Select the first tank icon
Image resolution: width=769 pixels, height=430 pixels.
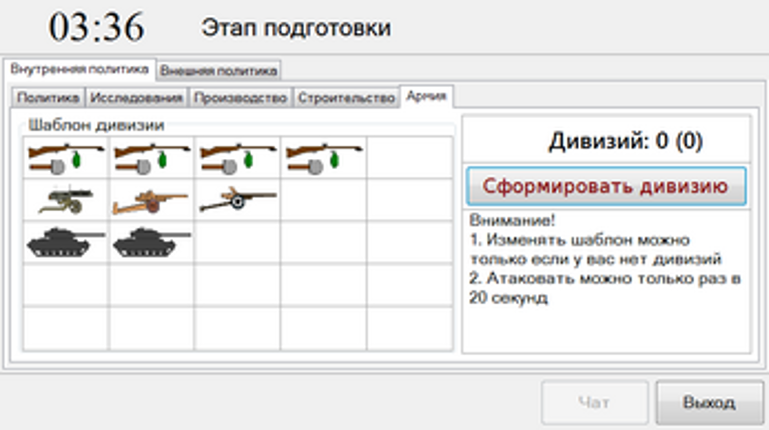(x=66, y=242)
